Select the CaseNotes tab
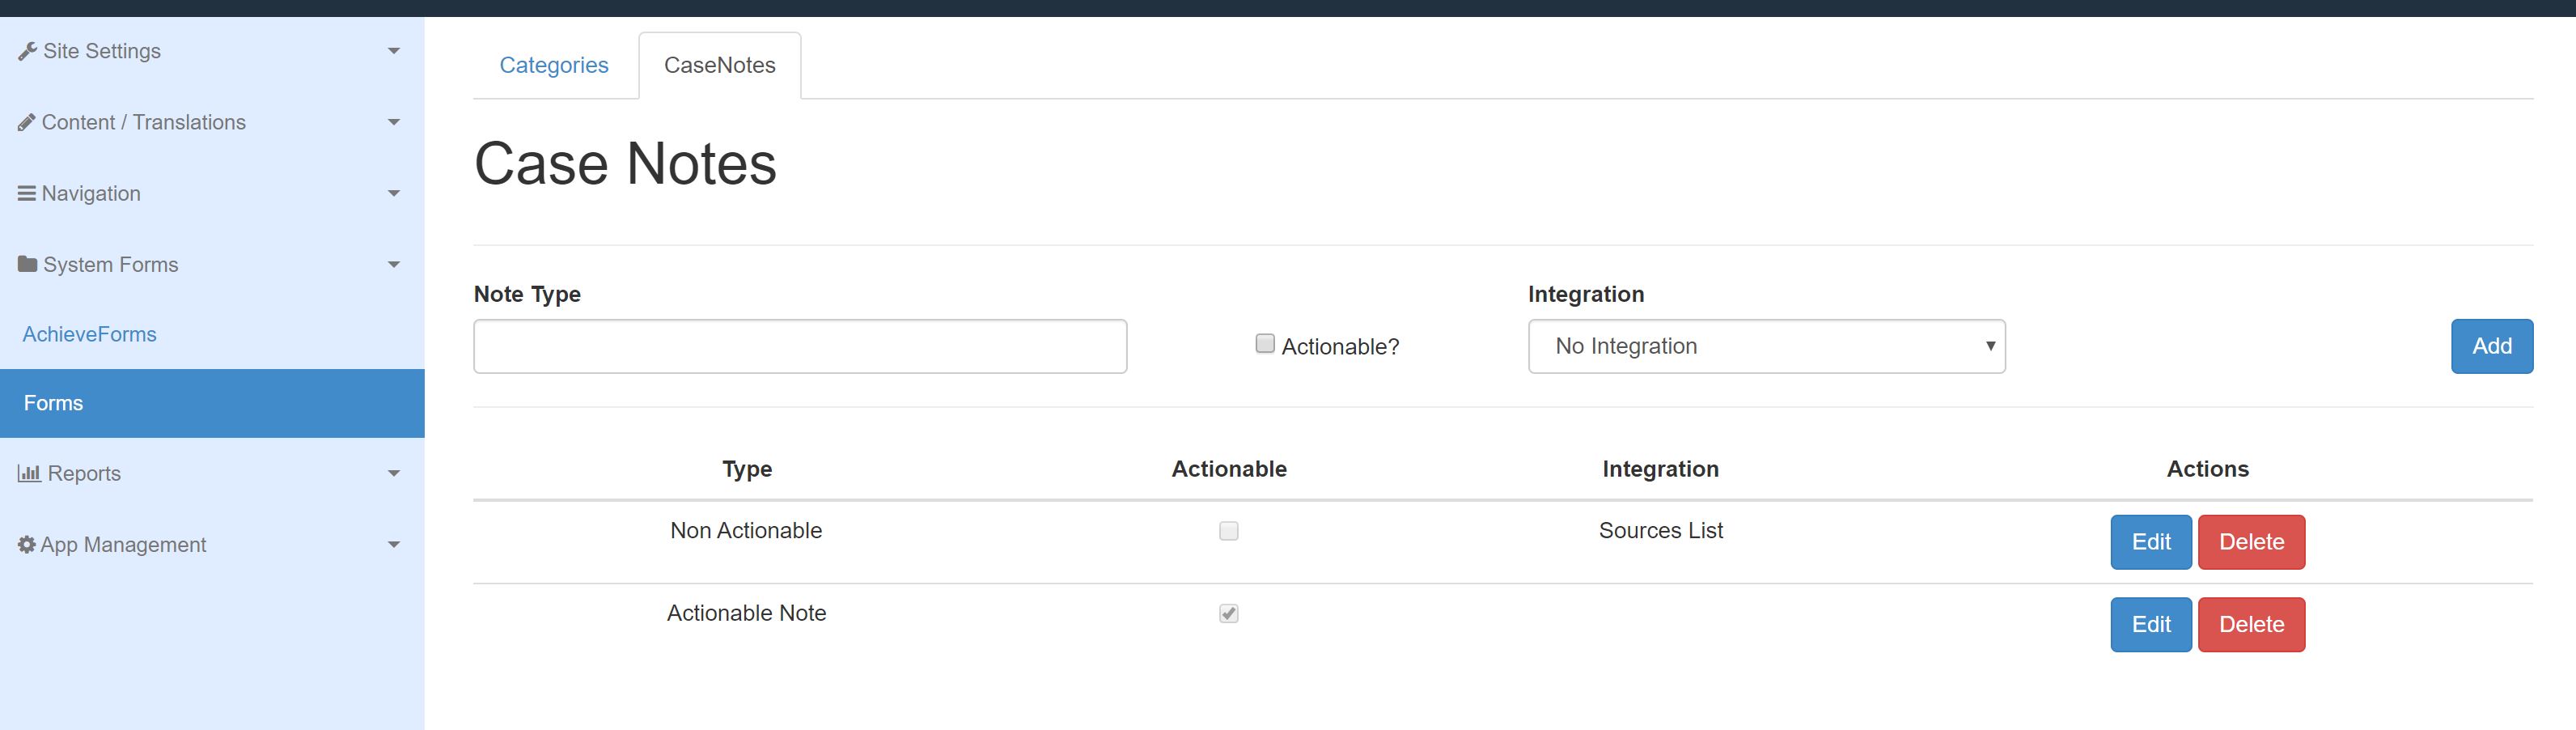Screen dimensions: 2576x730 tap(719, 65)
